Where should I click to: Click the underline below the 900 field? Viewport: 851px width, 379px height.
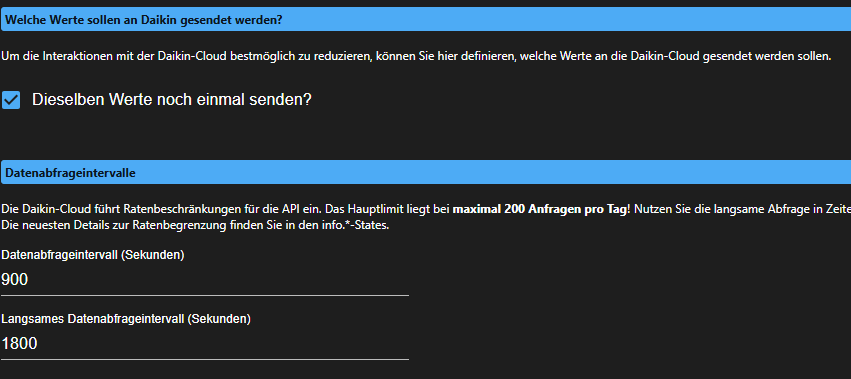(205, 296)
